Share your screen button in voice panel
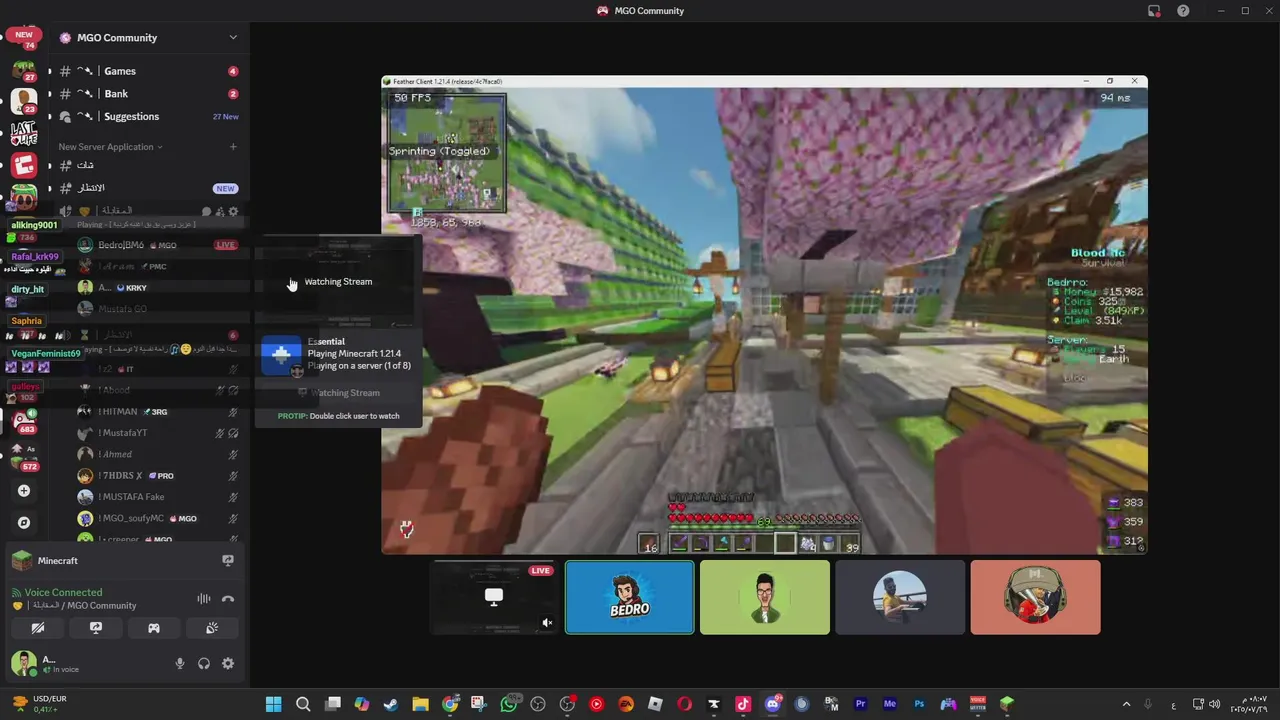This screenshot has height=720, width=1280. (96, 628)
